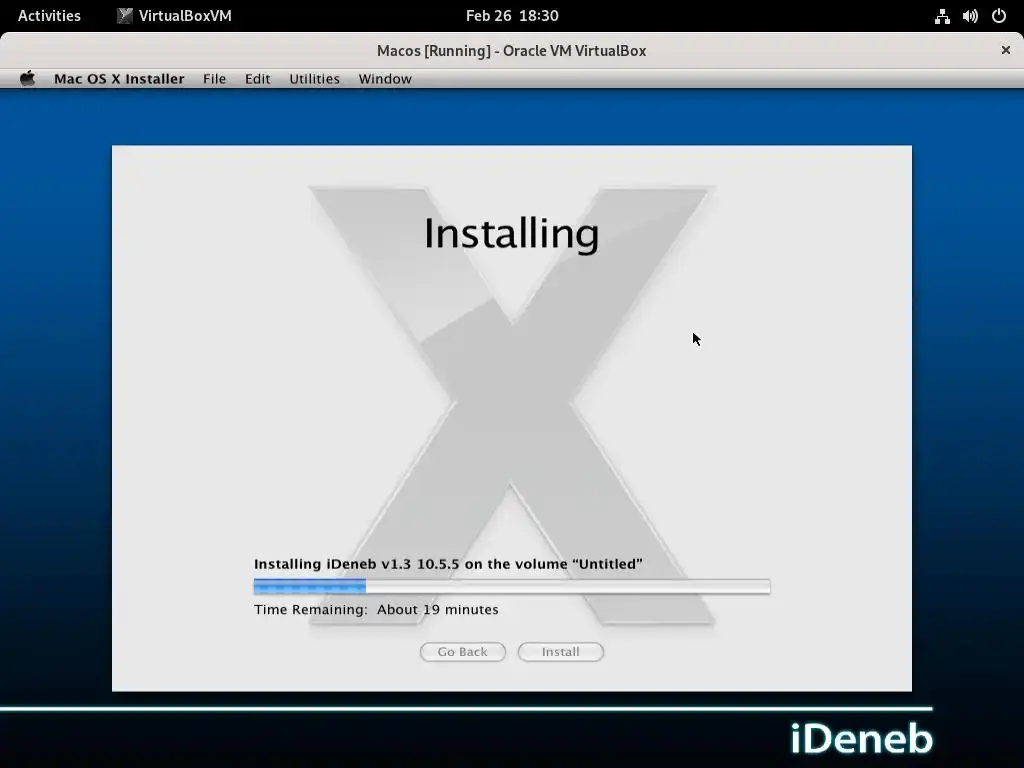Screen dimensions: 1024x768
Task: Open the power menu icon
Action: coord(999,16)
